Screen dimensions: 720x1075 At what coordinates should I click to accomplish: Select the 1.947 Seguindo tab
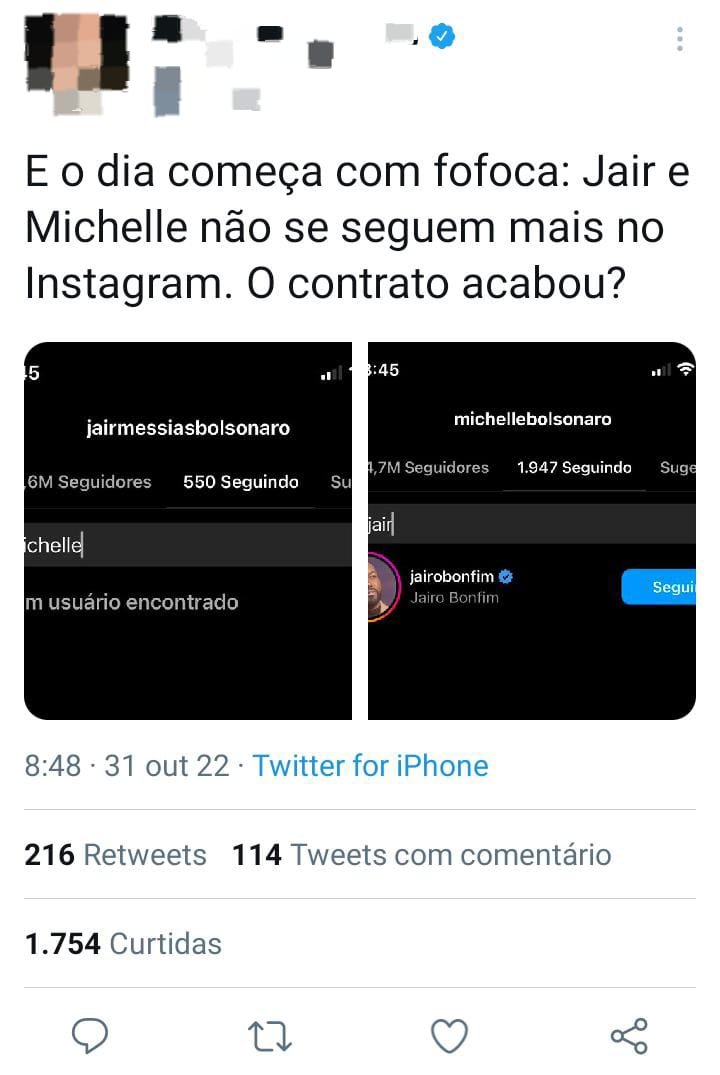click(574, 468)
